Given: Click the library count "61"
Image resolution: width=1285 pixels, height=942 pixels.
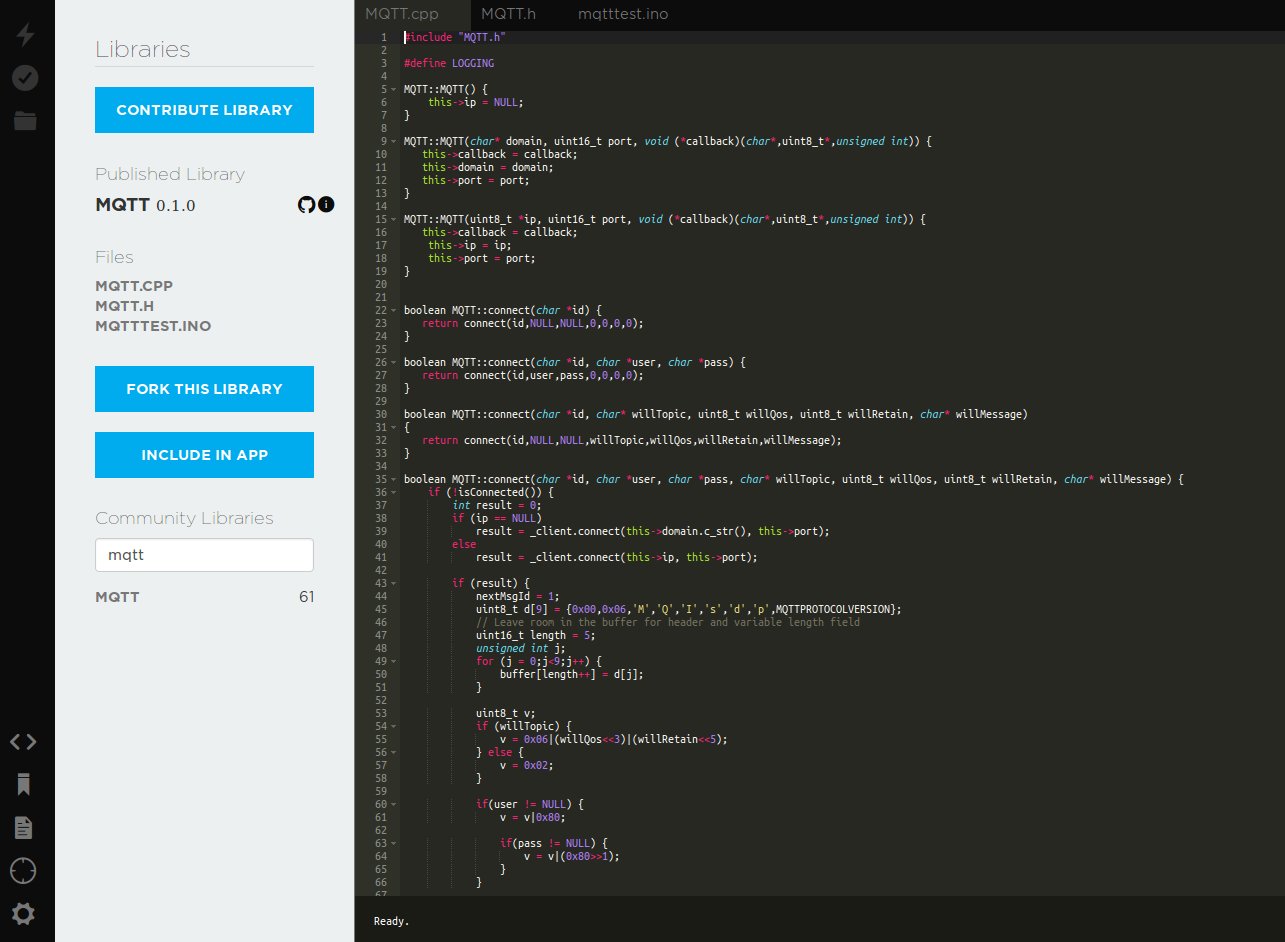Looking at the screenshot, I should tap(306, 597).
